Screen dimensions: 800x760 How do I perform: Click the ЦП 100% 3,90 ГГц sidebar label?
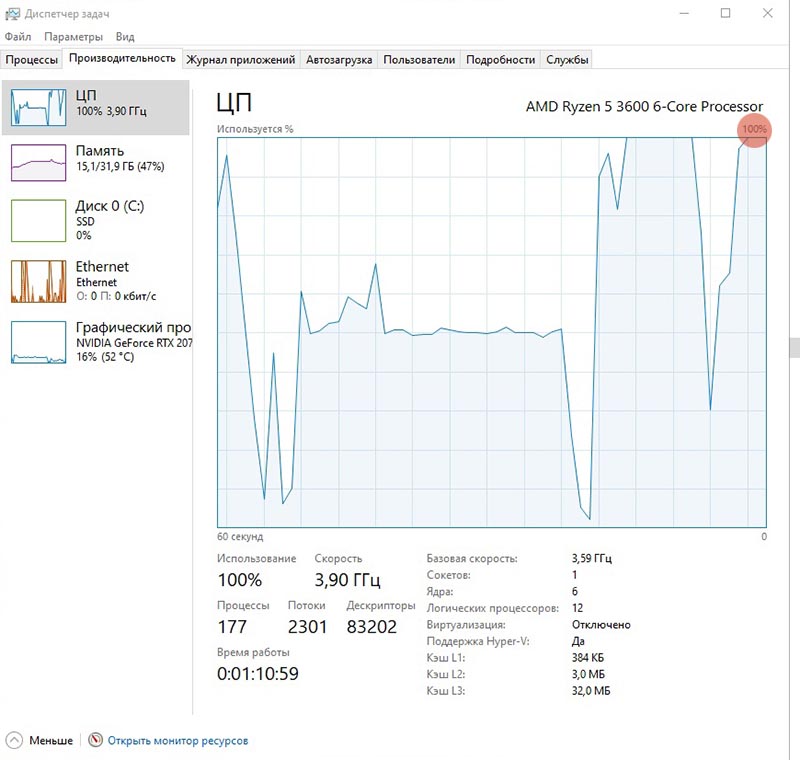(111, 103)
